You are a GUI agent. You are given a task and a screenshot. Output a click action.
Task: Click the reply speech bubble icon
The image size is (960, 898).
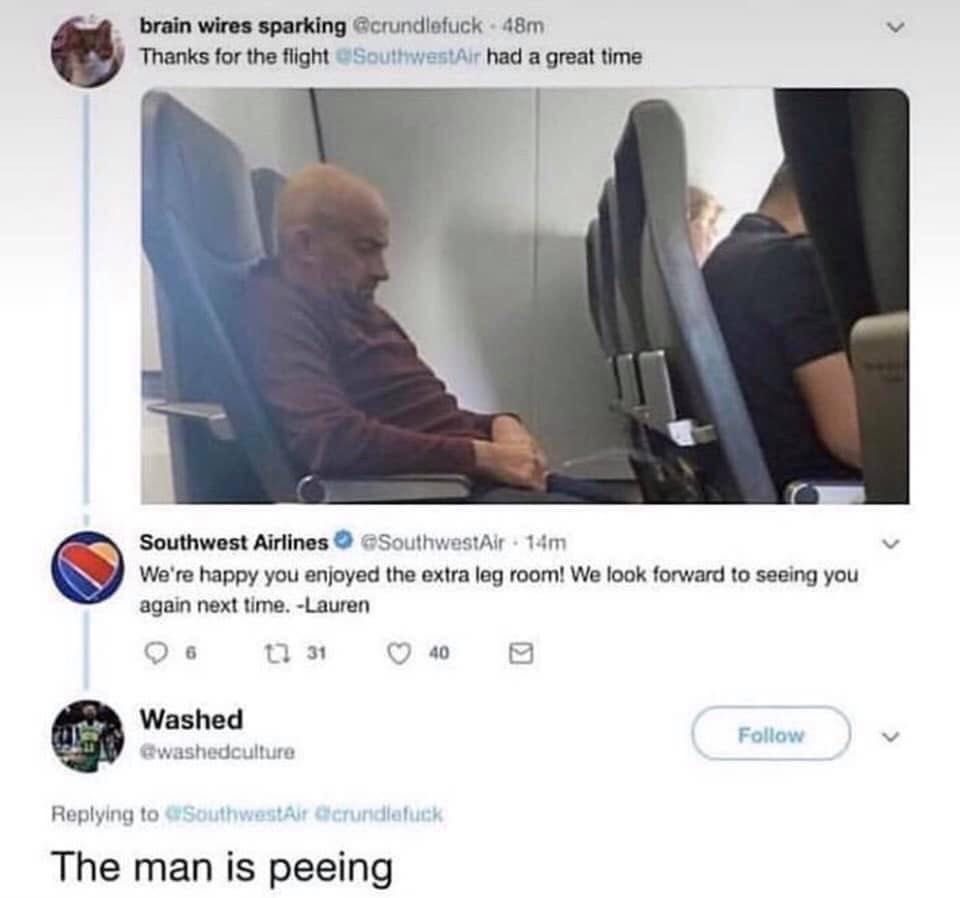[x=156, y=653]
